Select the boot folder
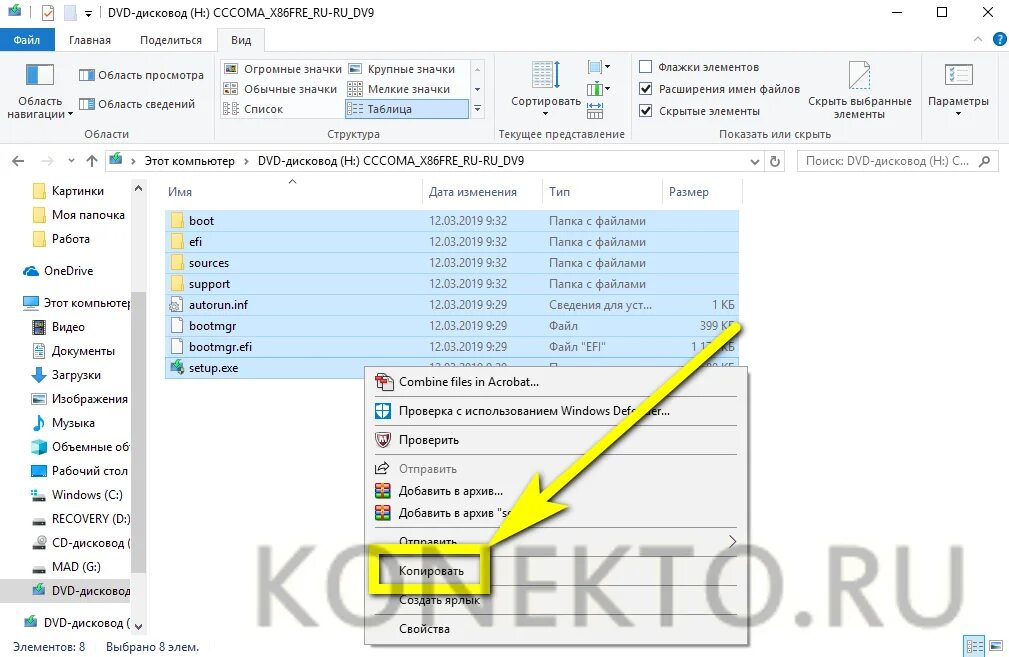This screenshot has width=1009, height=657. [452, 221]
